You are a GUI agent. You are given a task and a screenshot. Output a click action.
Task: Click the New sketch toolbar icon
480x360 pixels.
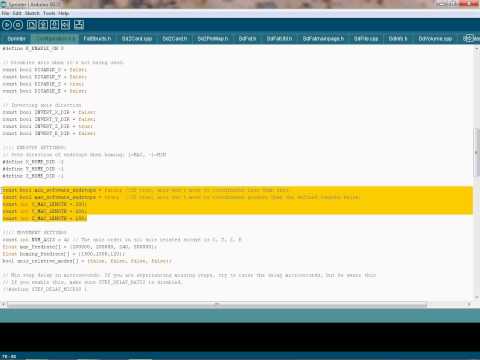click(32, 25)
